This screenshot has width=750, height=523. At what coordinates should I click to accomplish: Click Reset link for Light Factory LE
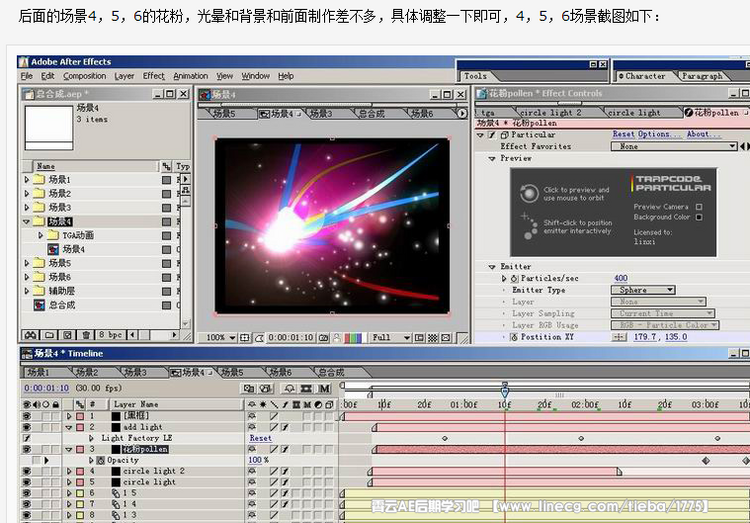point(260,438)
